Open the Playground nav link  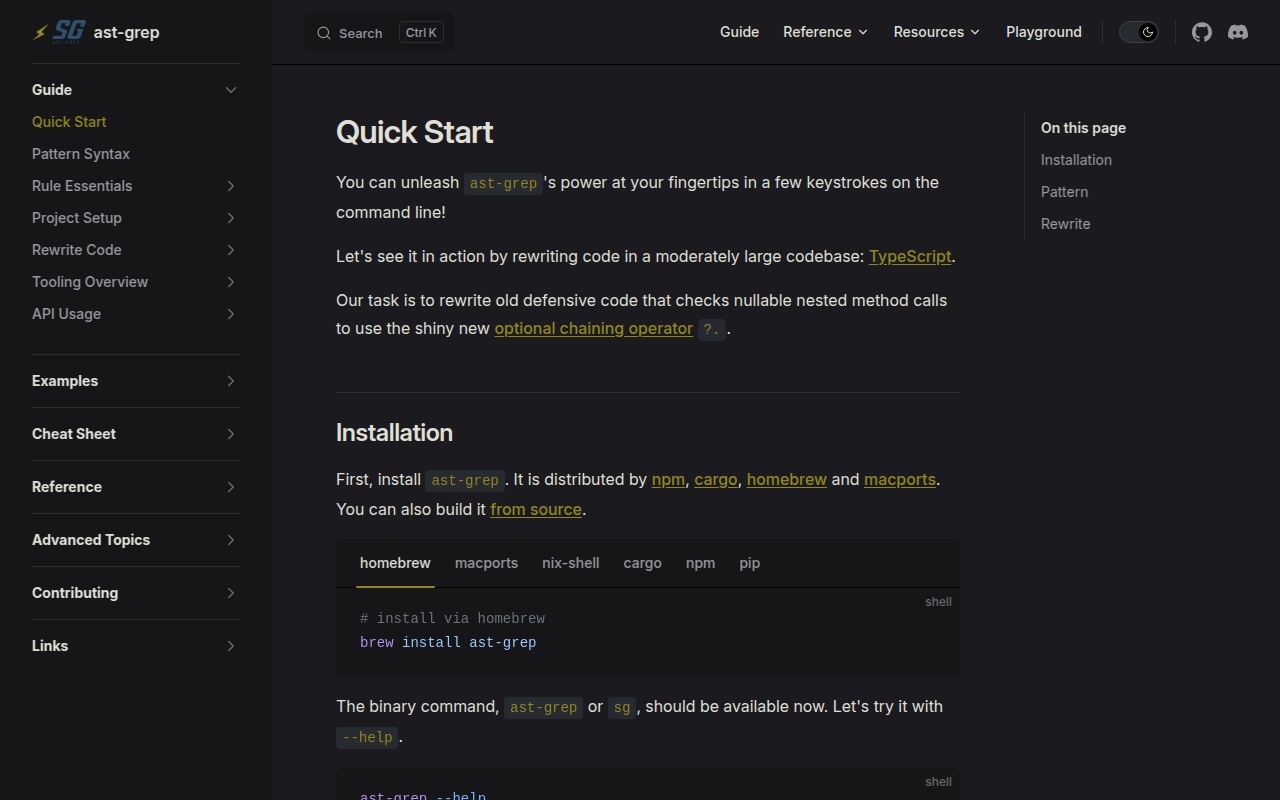point(1044,32)
